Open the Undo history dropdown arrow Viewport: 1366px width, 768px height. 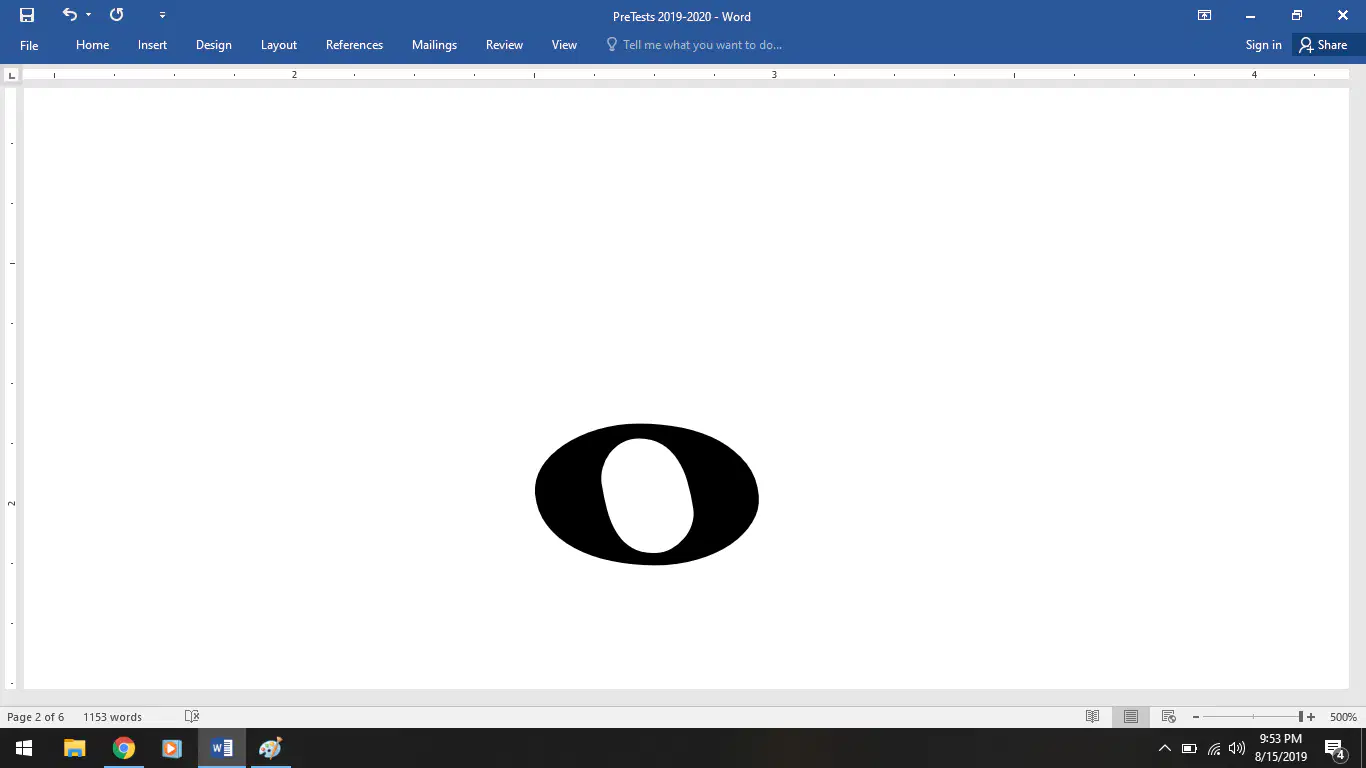pyautogui.click(x=88, y=15)
